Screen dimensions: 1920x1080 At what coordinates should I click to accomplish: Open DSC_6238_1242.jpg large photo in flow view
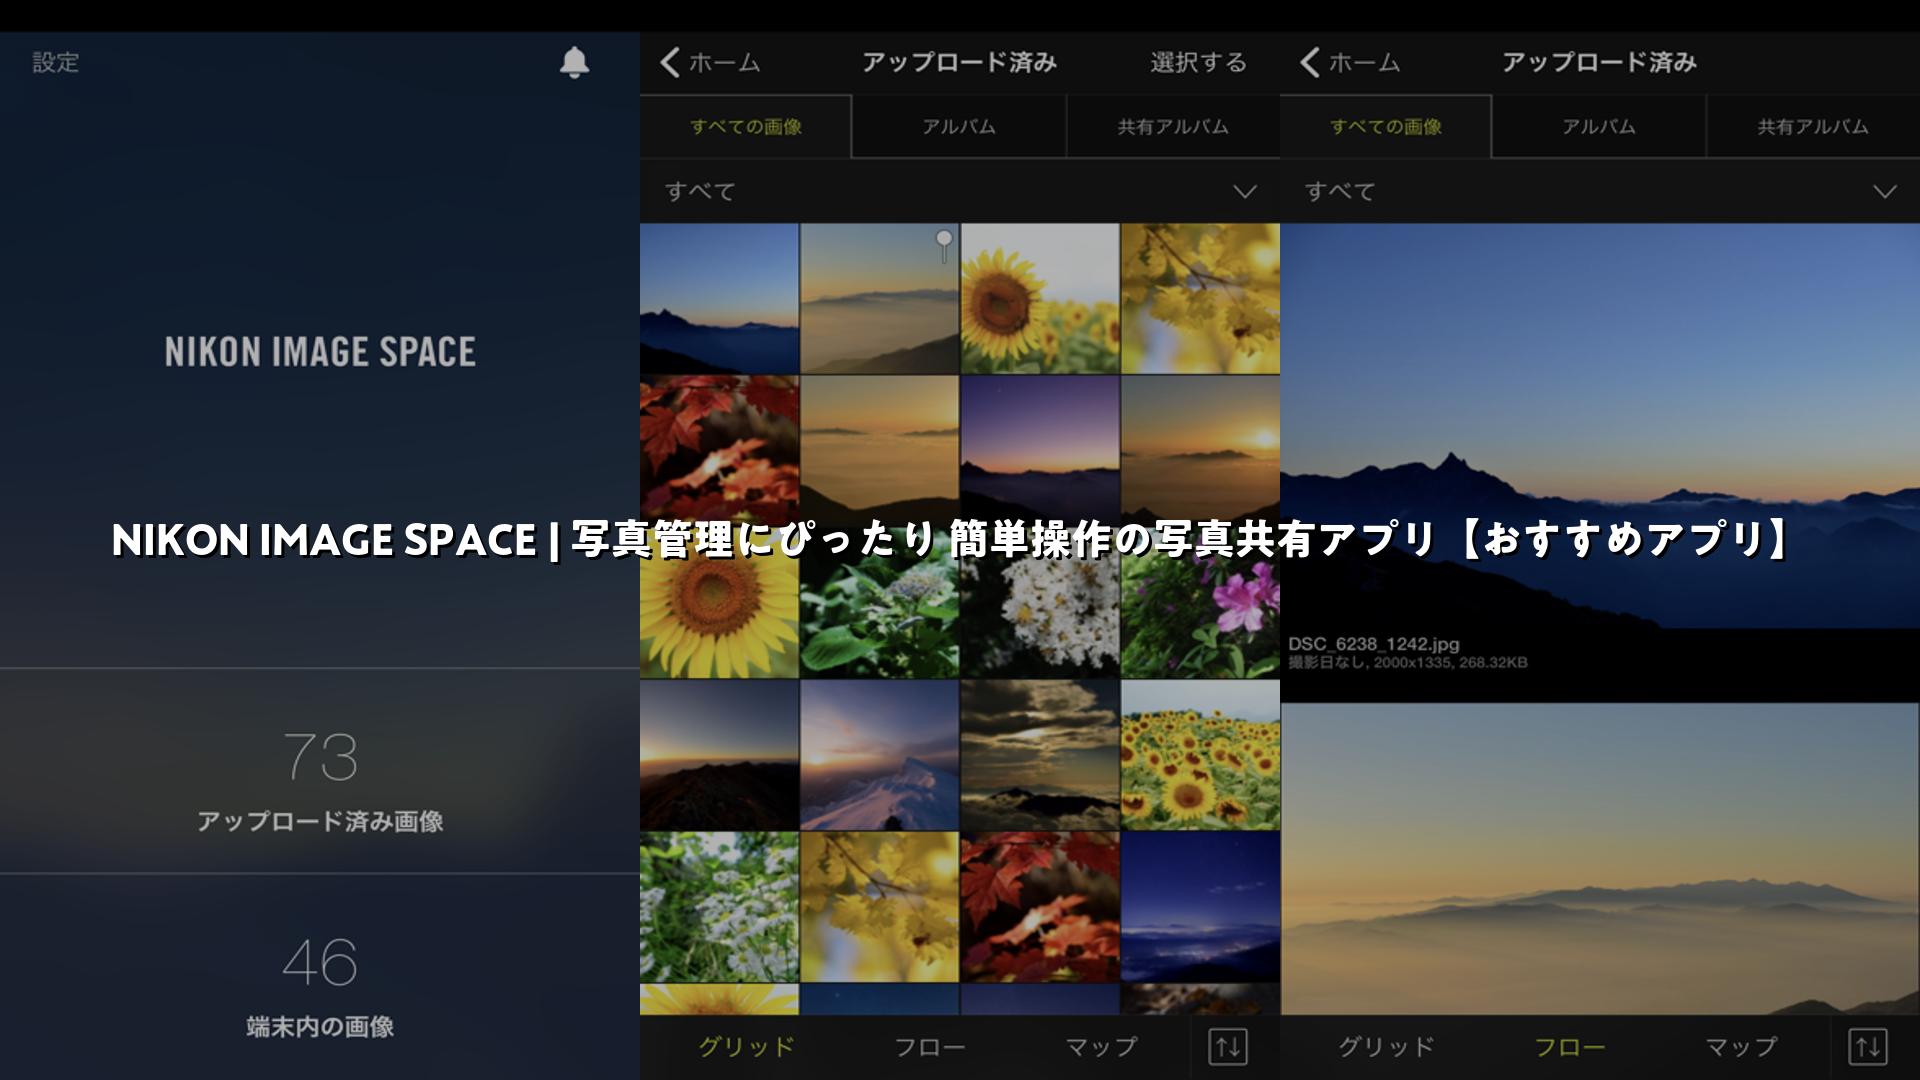(1600, 426)
